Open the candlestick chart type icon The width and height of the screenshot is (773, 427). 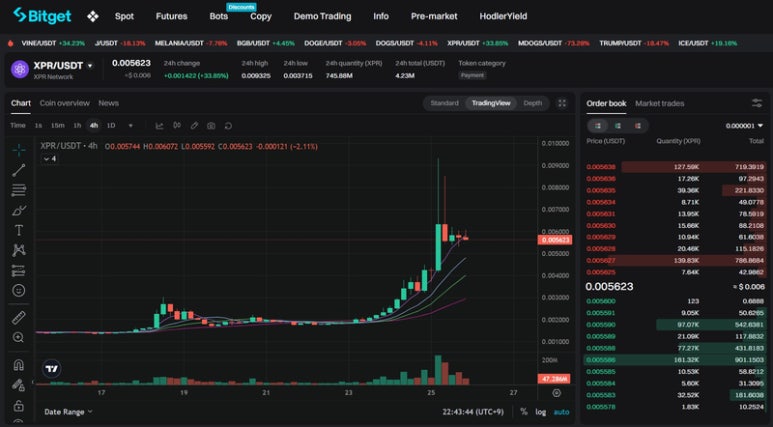click(x=177, y=126)
